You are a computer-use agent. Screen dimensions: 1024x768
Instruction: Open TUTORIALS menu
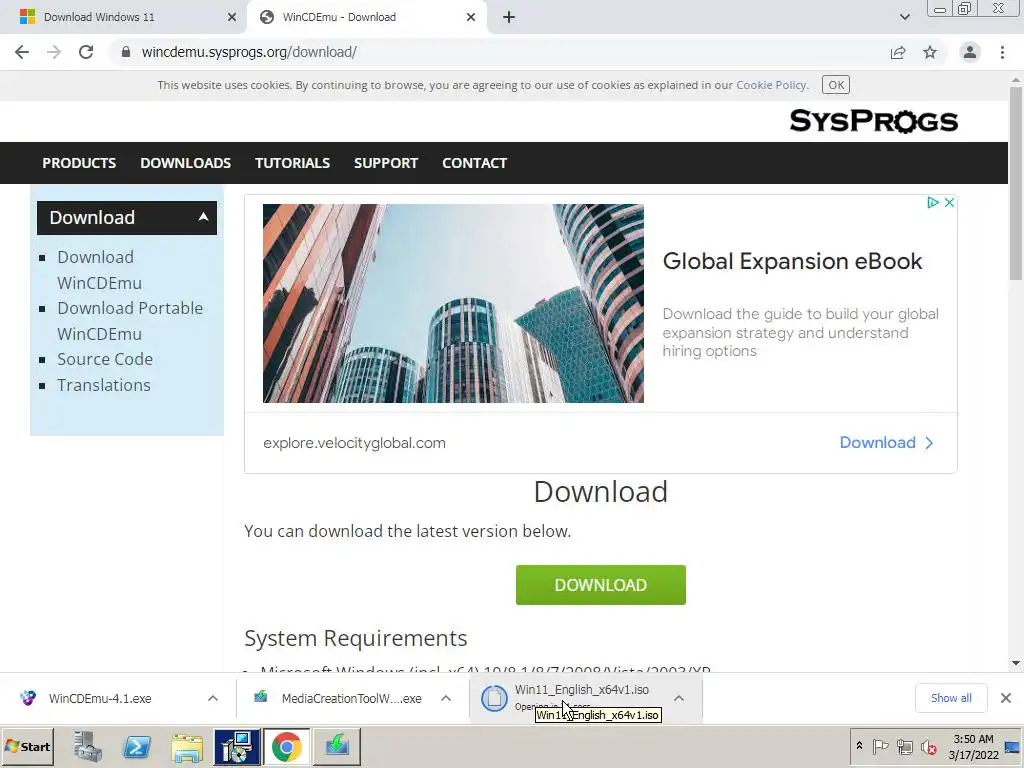click(x=293, y=163)
